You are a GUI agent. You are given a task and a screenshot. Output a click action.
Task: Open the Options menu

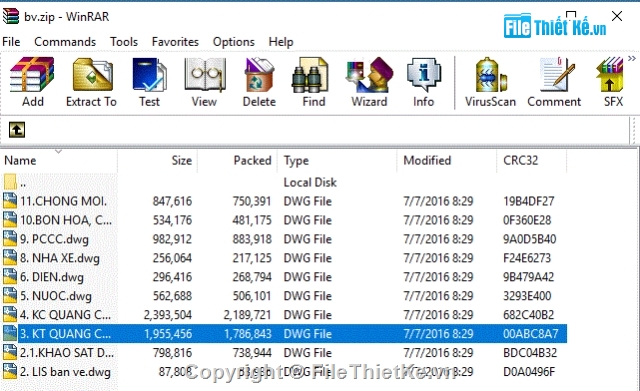[233, 42]
